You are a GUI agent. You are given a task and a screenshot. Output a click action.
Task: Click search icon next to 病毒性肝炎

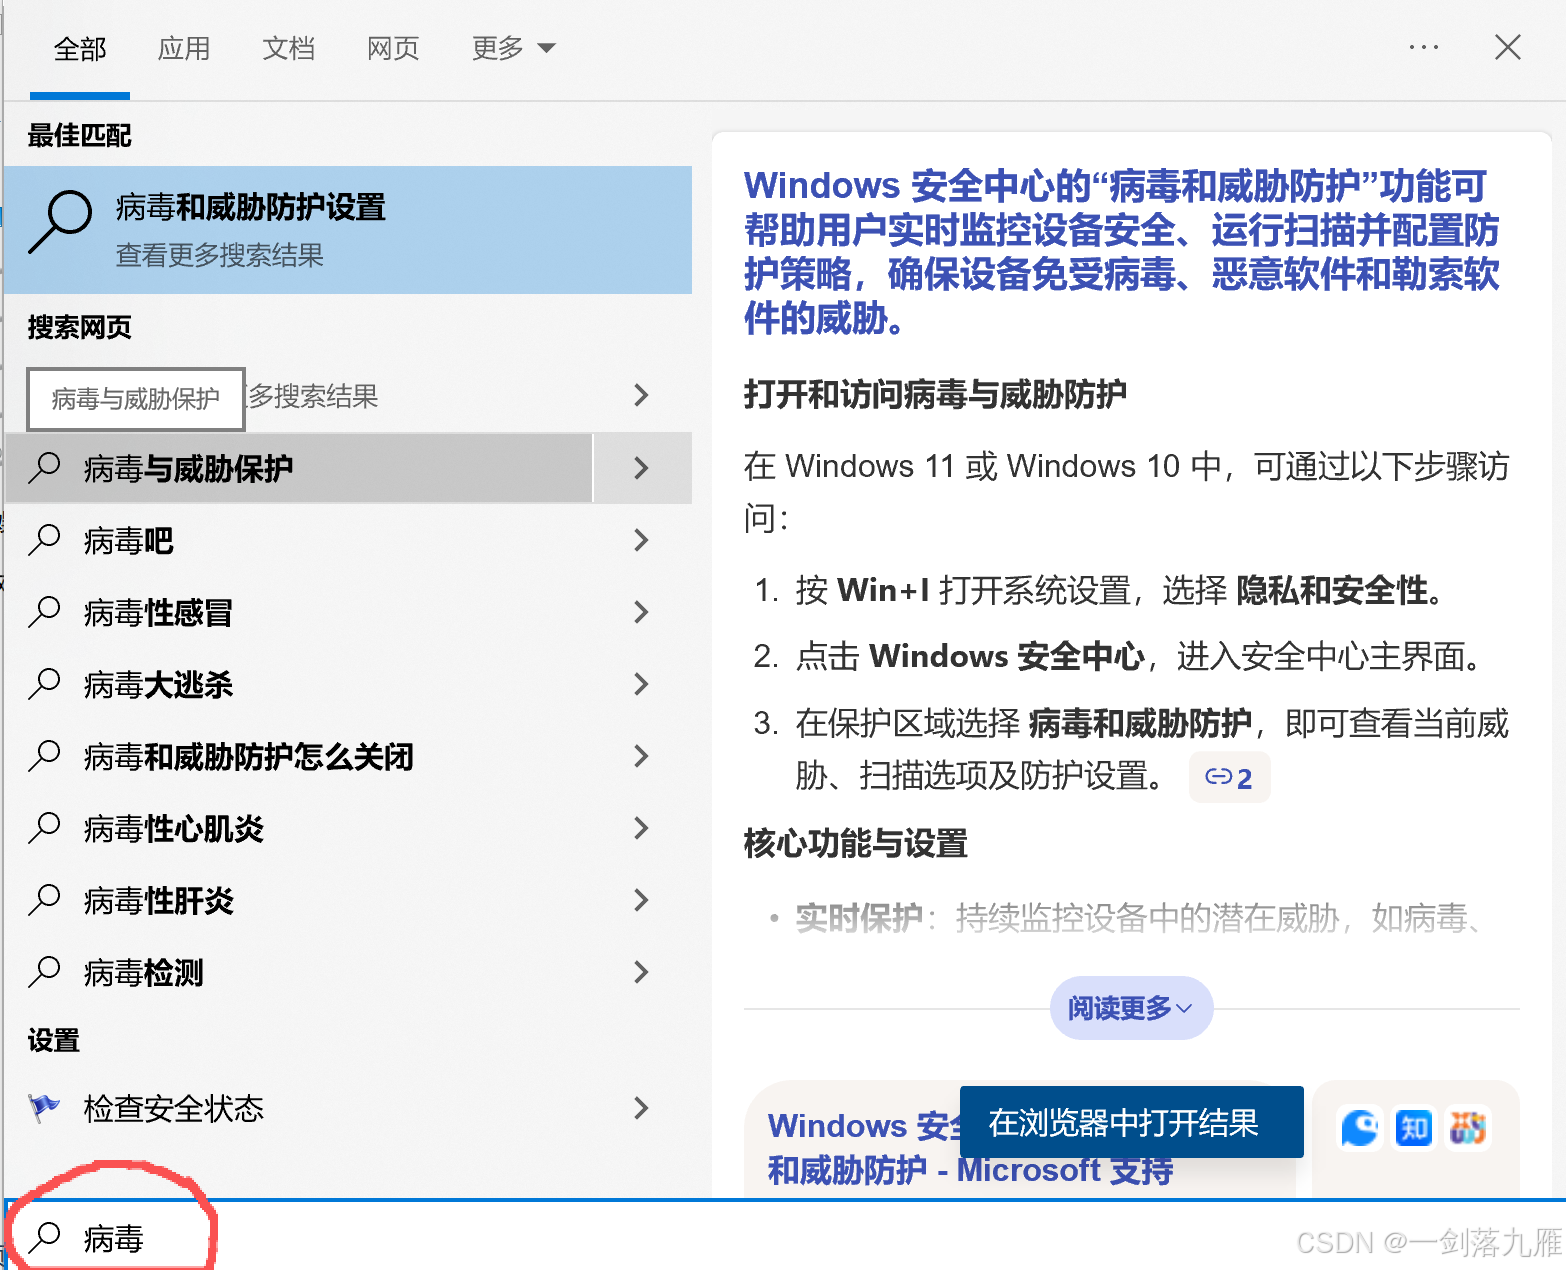pyautogui.click(x=44, y=900)
